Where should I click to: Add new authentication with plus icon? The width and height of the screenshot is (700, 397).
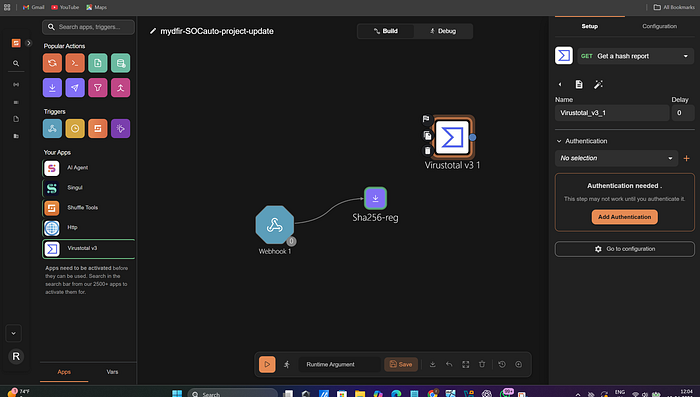click(687, 158)
